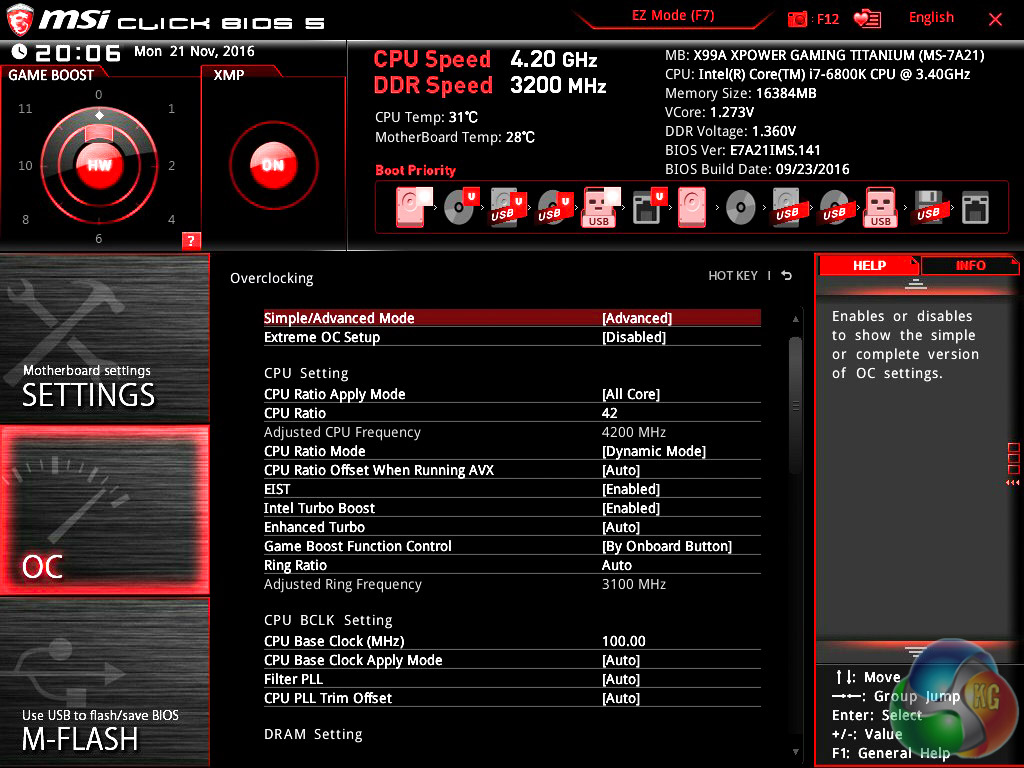Click the settings list scrollbar thumb
This screenshot has height=768, width=1024.
[795, 405]
